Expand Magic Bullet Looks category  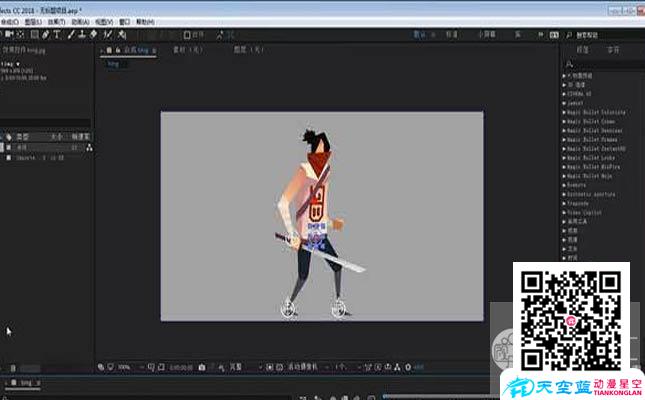tap(564, 158)
